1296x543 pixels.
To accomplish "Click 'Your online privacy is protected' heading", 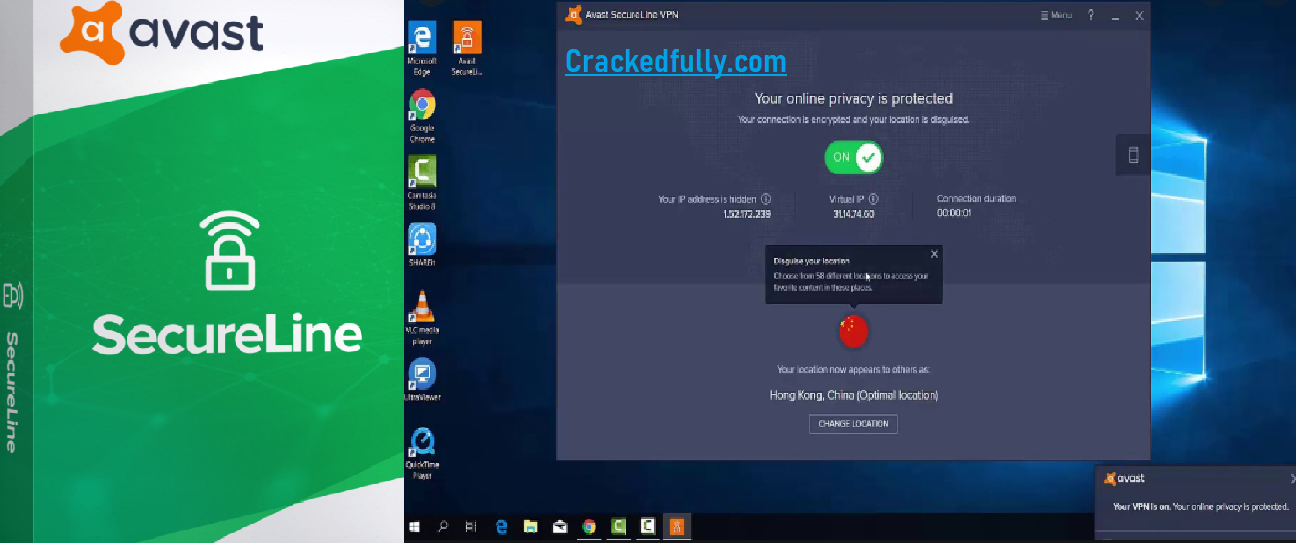I will [x=853, y=98].
